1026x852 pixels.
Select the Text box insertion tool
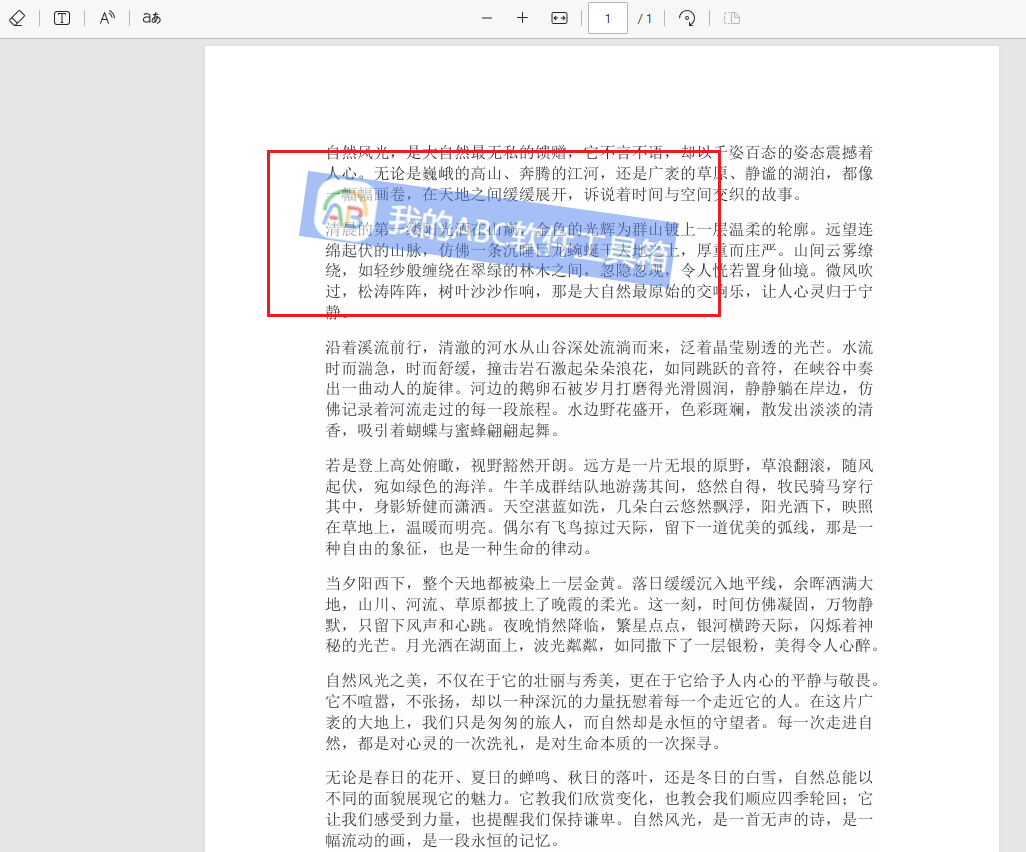[61, 17]
